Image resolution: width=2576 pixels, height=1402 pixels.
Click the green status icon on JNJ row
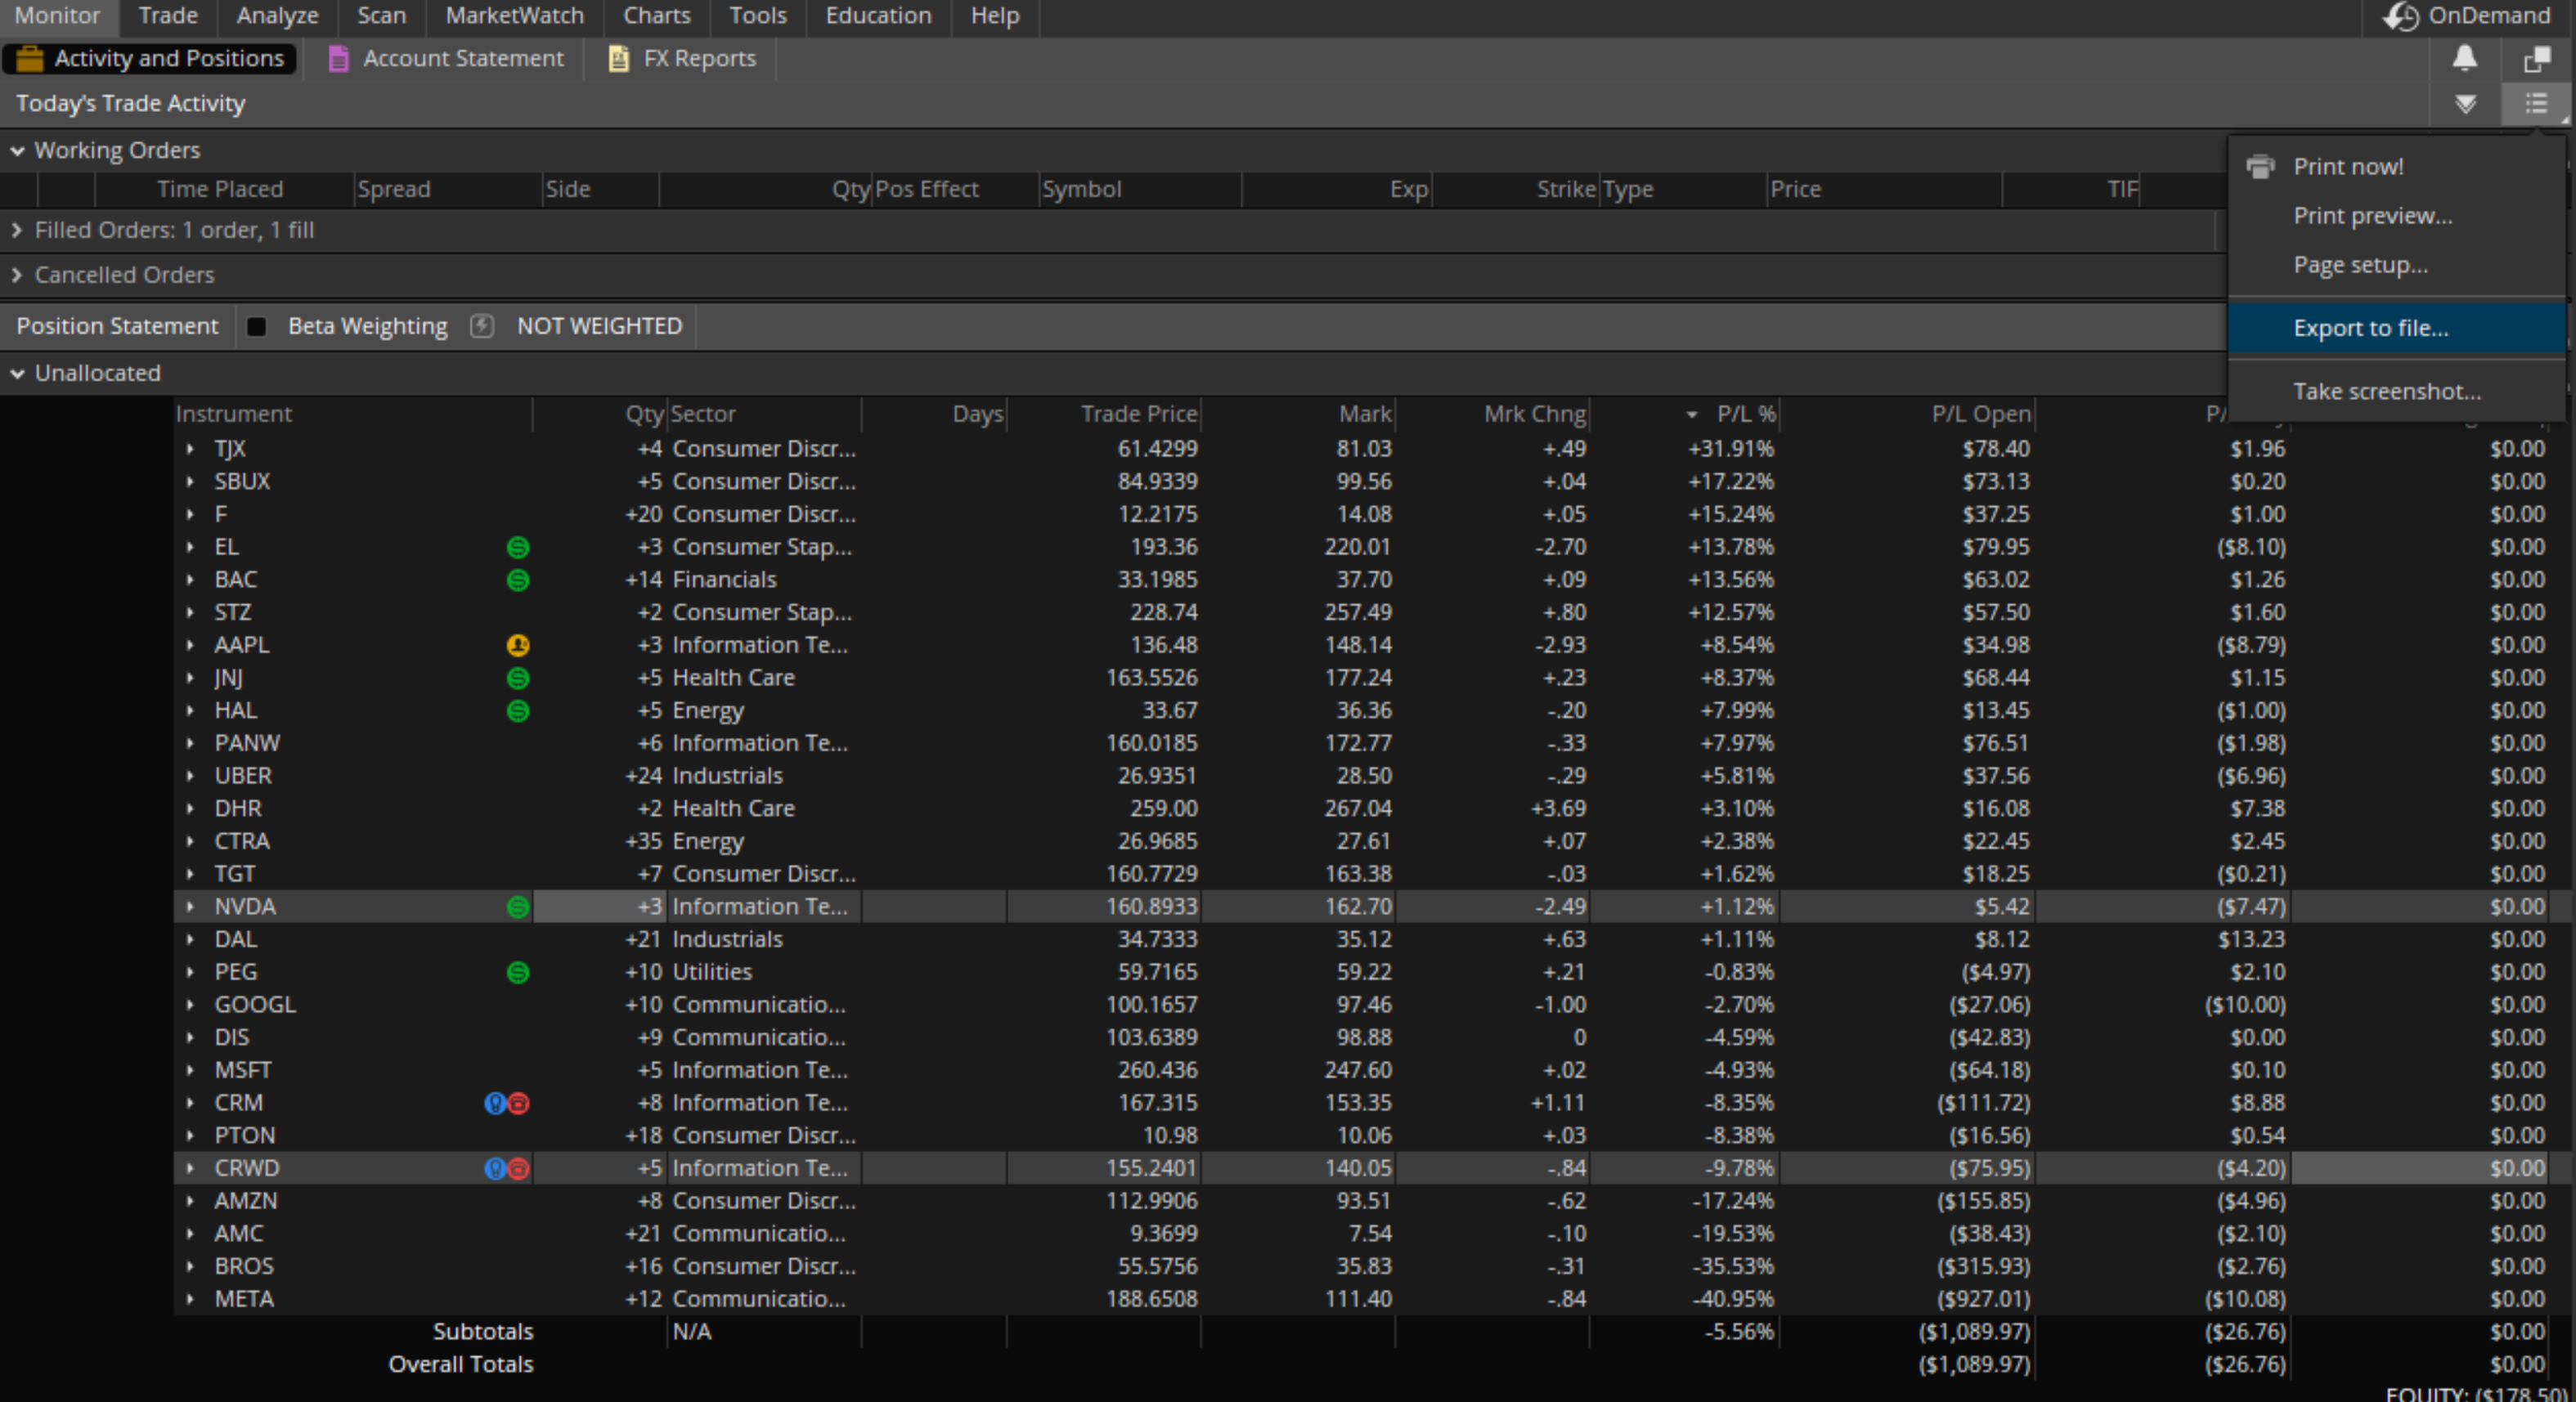[518, 678]
